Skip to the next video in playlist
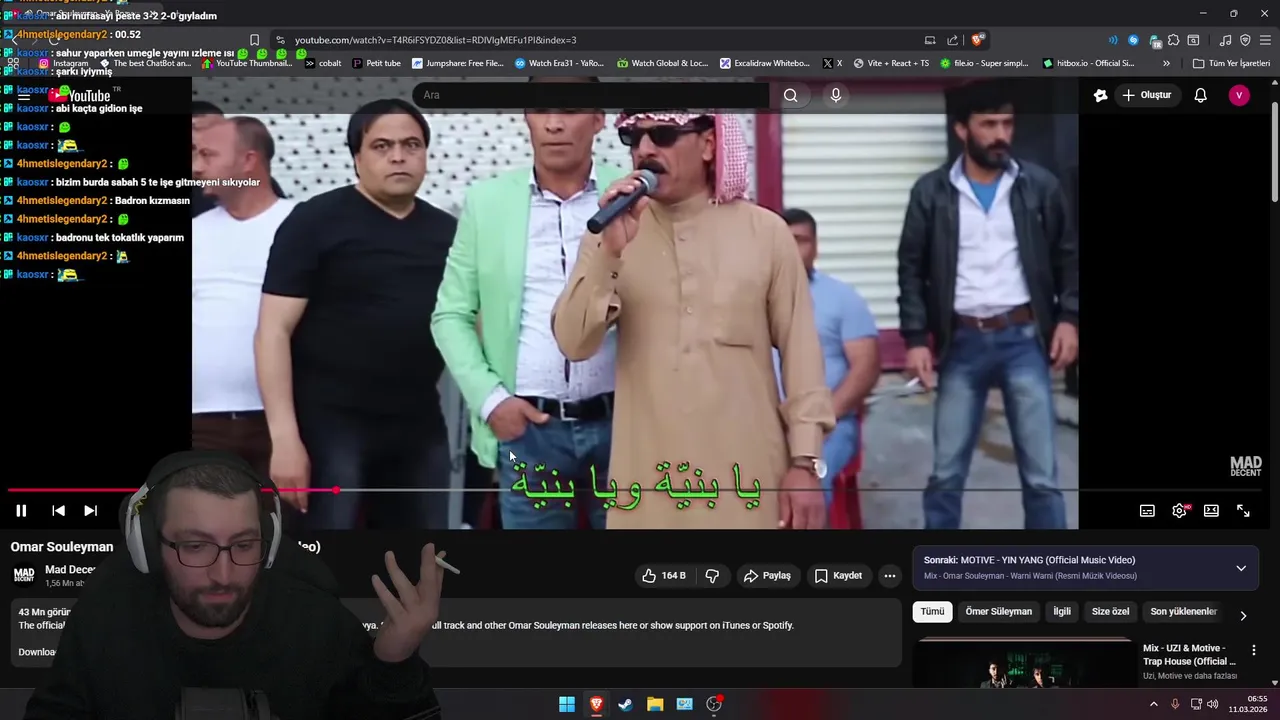 (90, 510)
